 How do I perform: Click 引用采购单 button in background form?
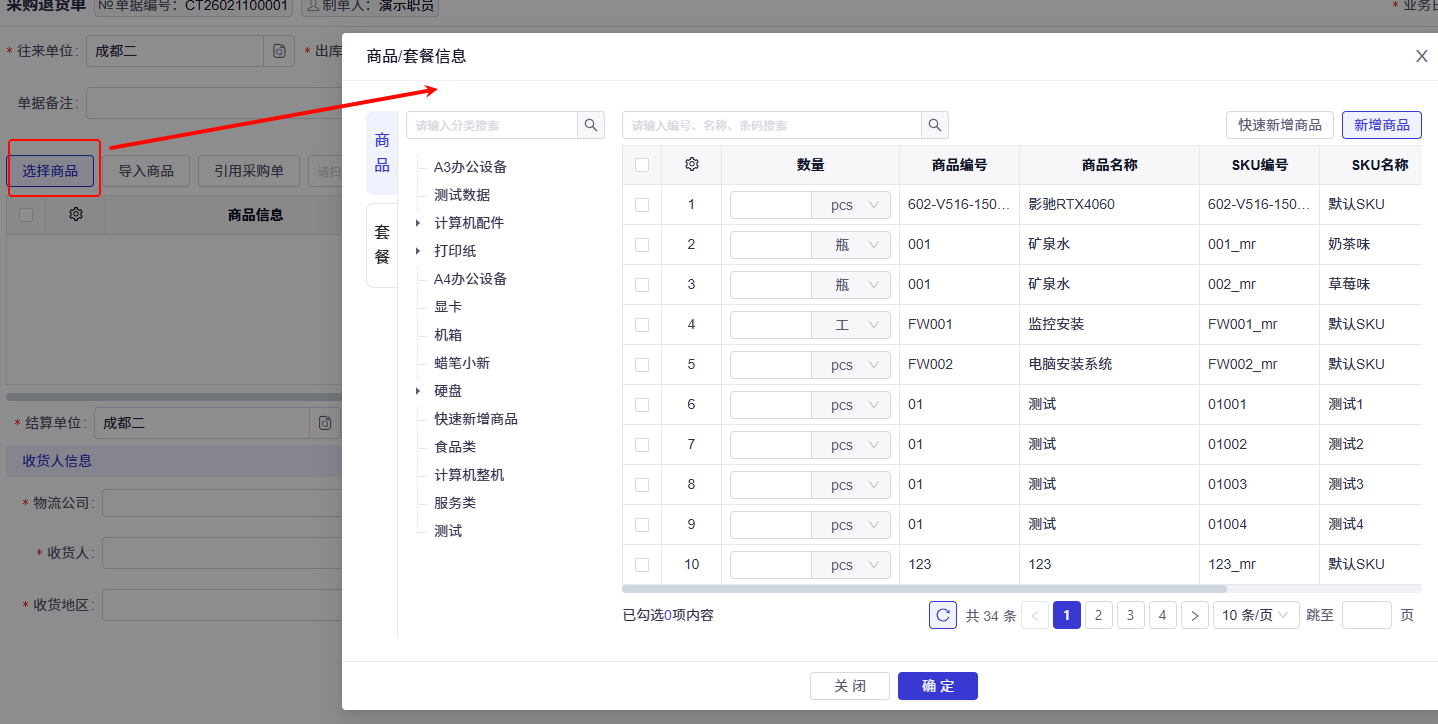[x=249, y=171]
